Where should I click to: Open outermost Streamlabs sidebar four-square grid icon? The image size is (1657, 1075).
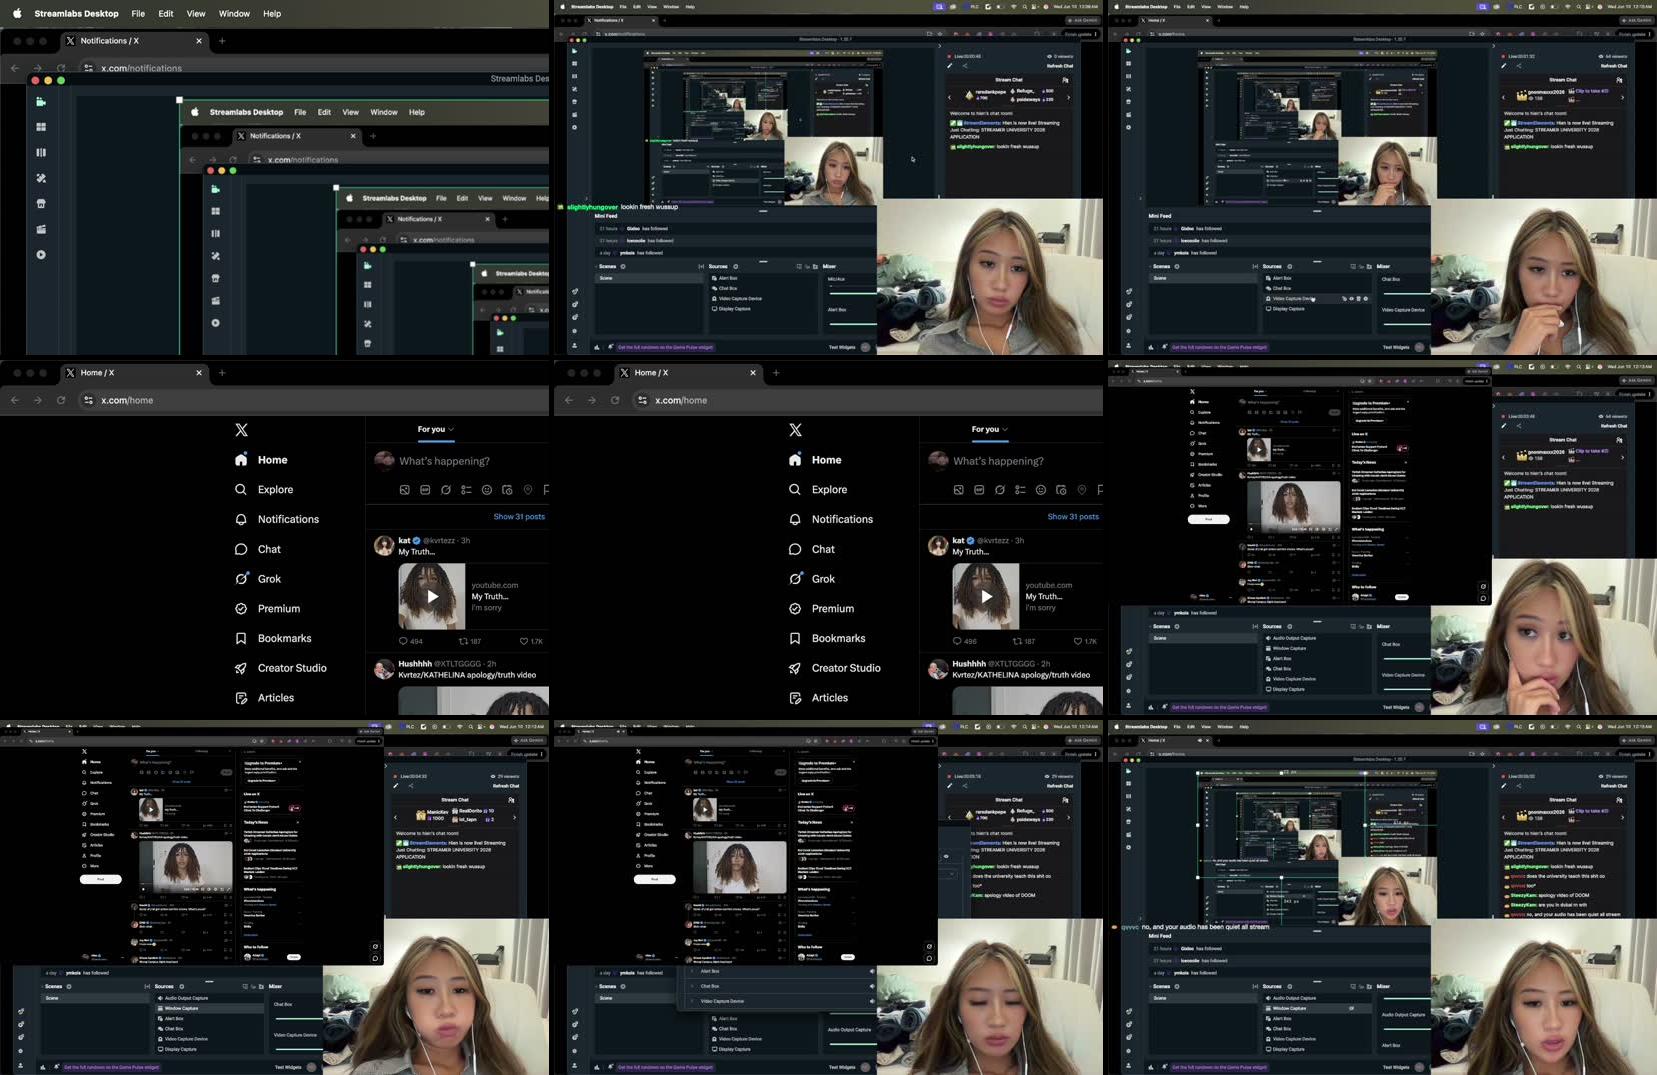(41, 127)
